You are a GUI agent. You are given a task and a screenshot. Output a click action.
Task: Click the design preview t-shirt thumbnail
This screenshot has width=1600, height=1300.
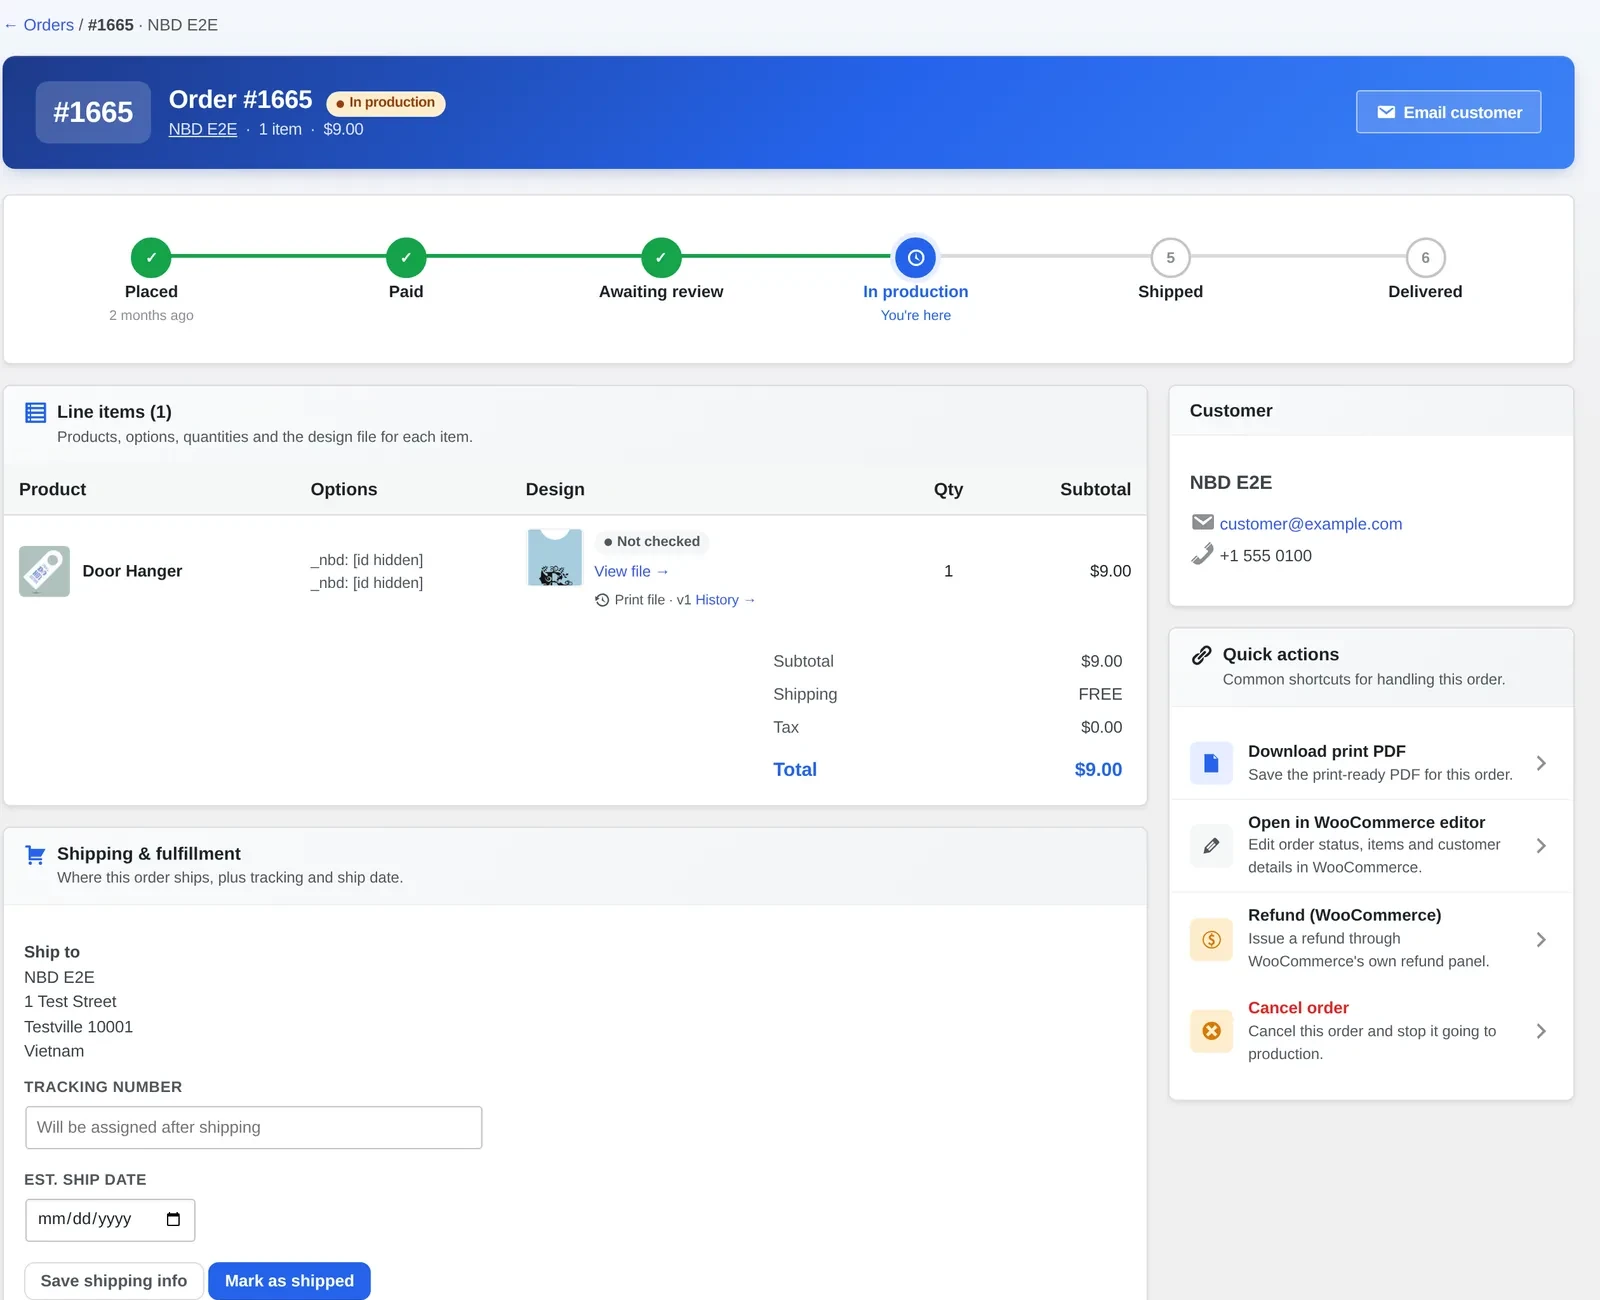555,558
